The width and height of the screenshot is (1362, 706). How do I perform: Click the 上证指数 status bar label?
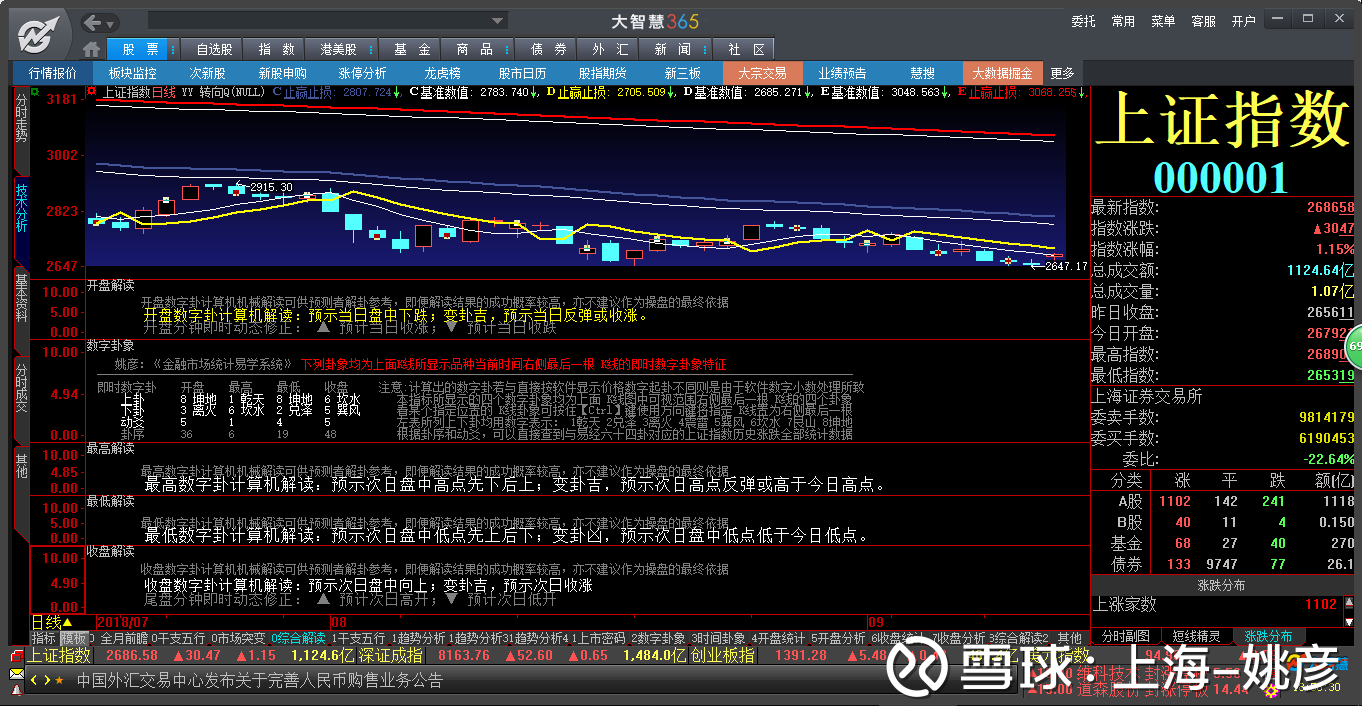click(58, 656)
